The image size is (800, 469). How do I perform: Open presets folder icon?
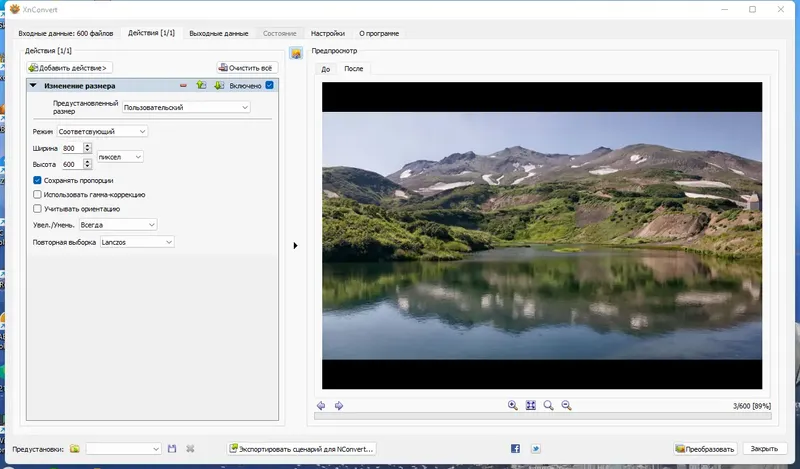click(x=75, y=449)
